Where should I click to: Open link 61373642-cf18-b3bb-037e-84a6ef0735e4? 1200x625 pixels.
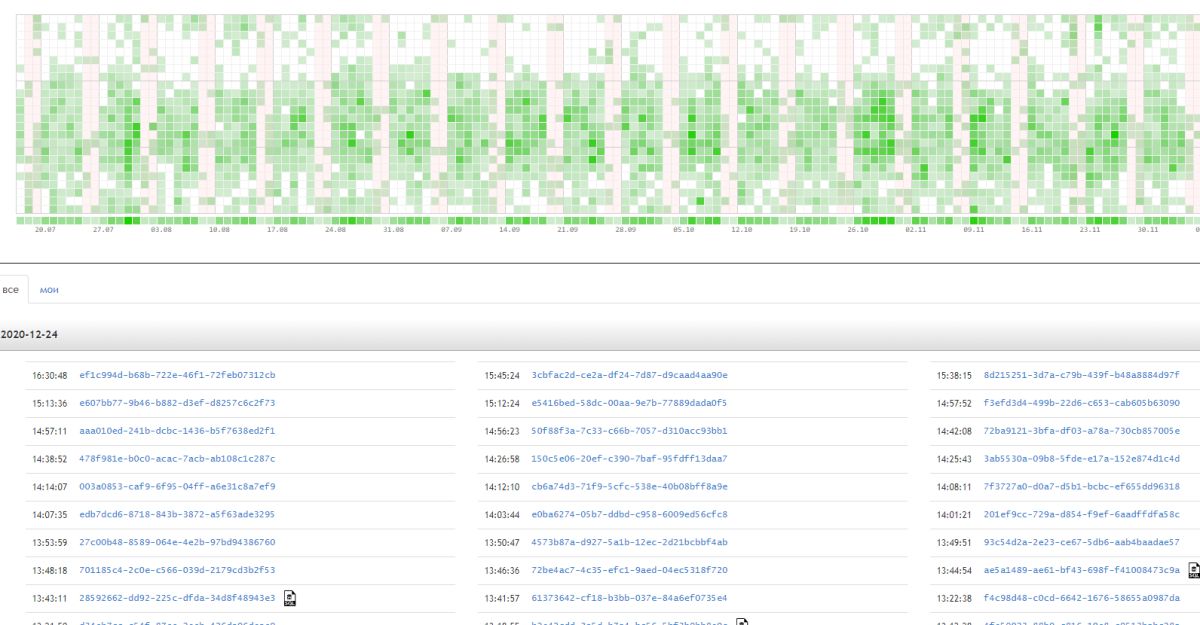pyautogui.click(x=630, y=598)
